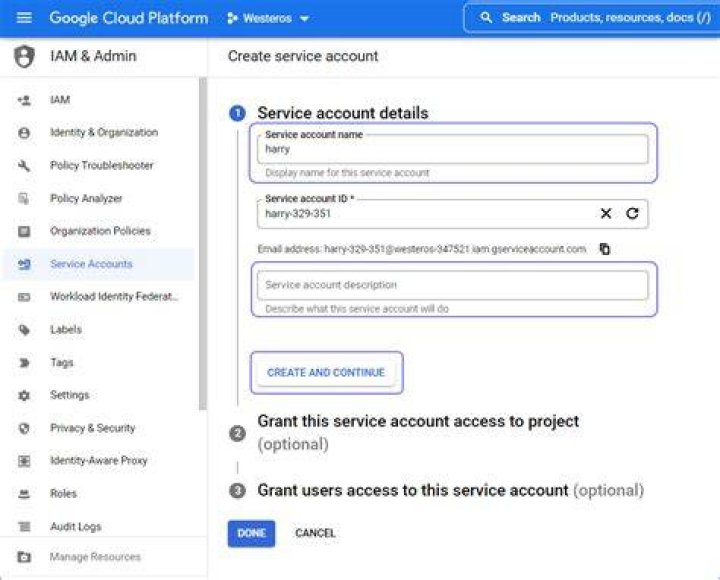Click the Tags icon
The height and width of the screenshot is (580, 720).
[x=24, y=363]
